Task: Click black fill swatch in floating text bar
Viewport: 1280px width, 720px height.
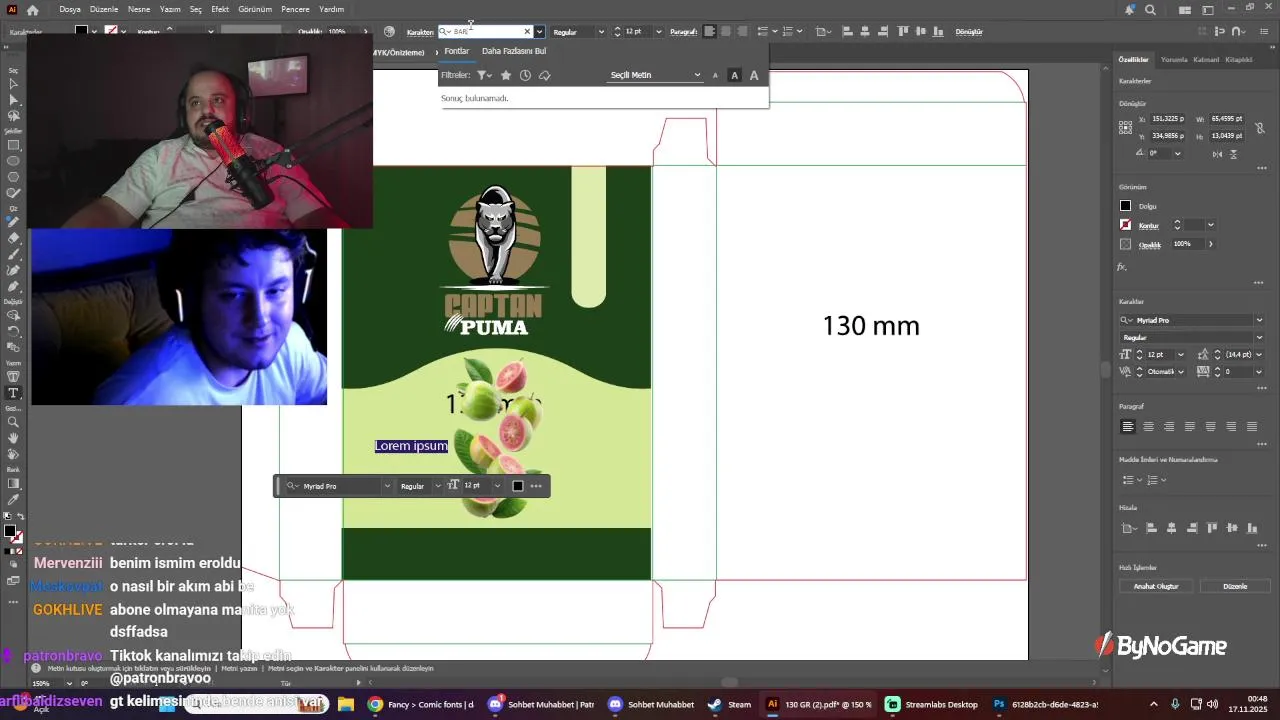Action: [518, 486]
